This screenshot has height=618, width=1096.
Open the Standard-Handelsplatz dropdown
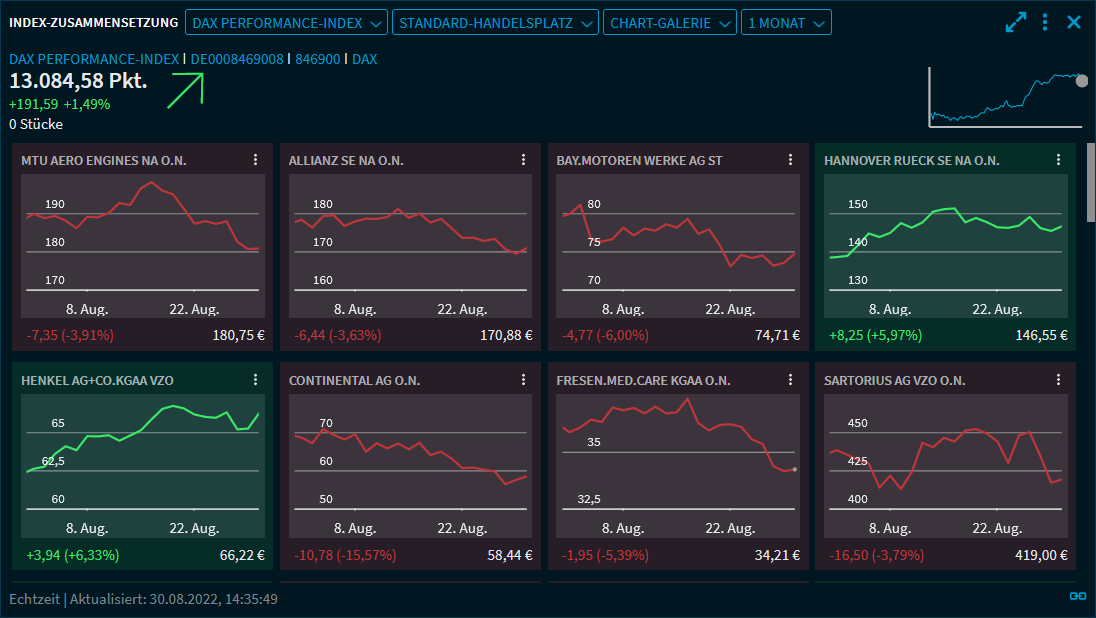pos(495,22)
